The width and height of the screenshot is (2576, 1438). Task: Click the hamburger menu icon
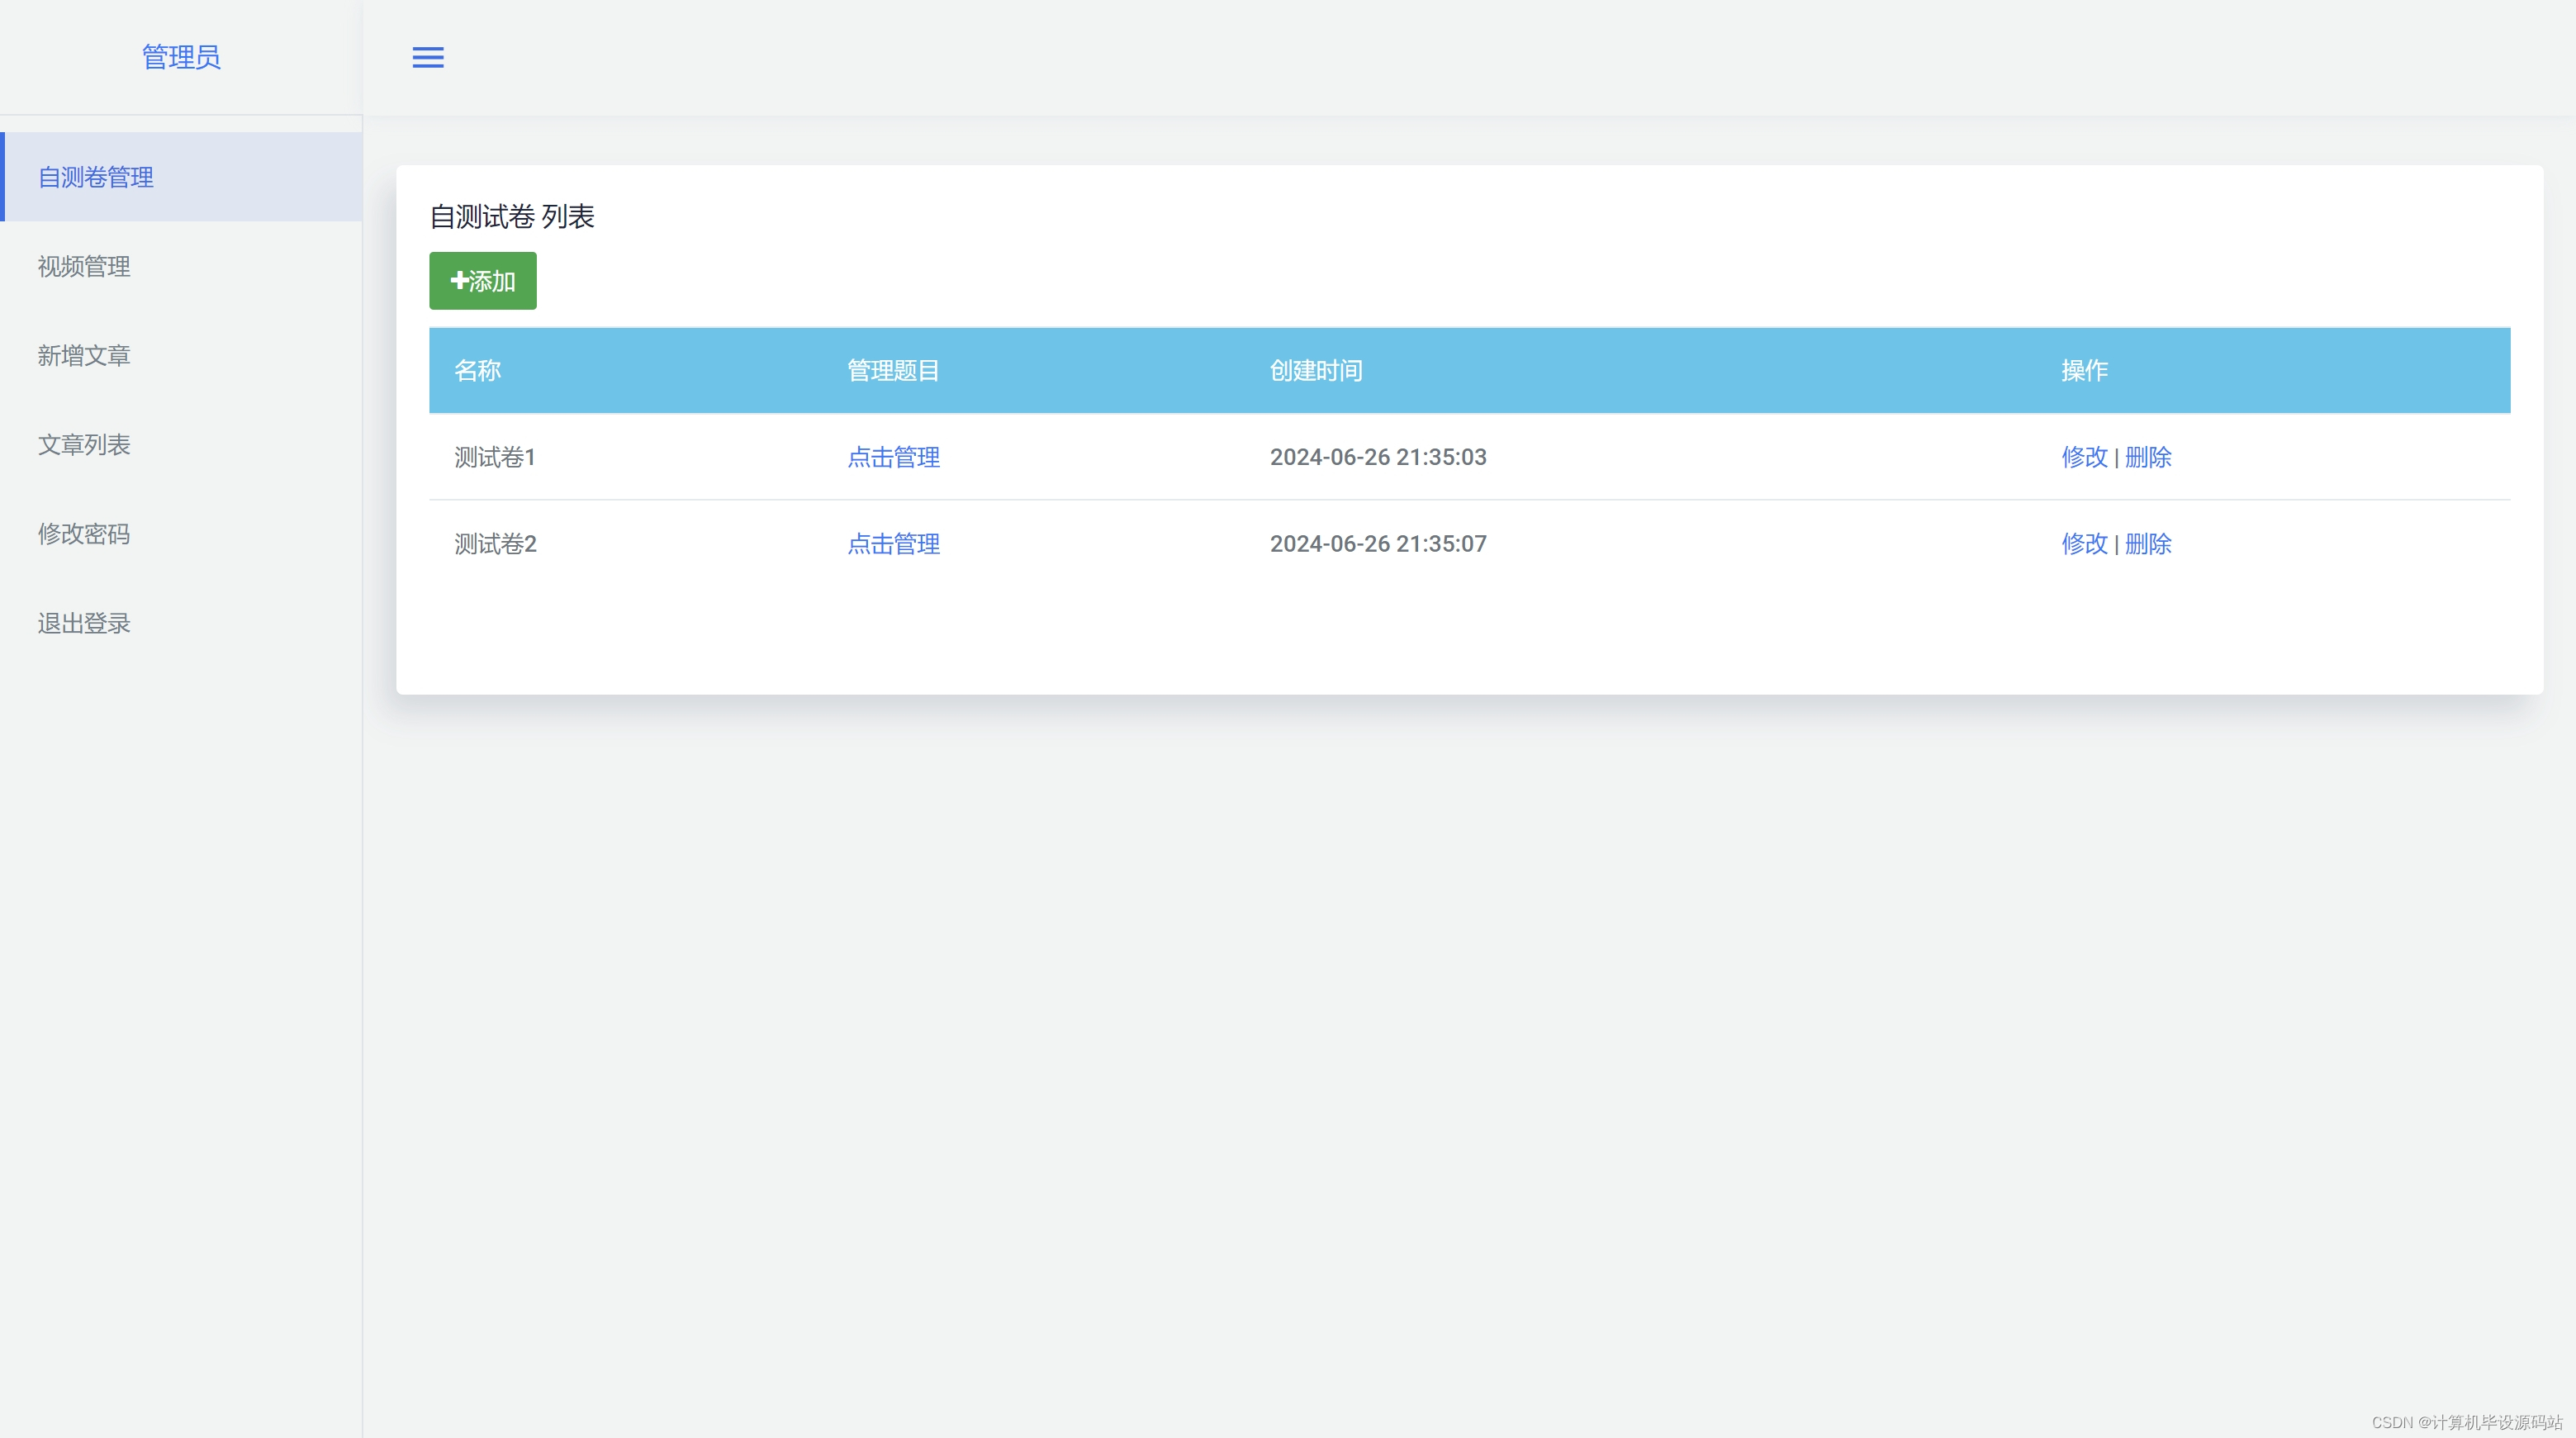pyautogui.click(x=428, y=57)
